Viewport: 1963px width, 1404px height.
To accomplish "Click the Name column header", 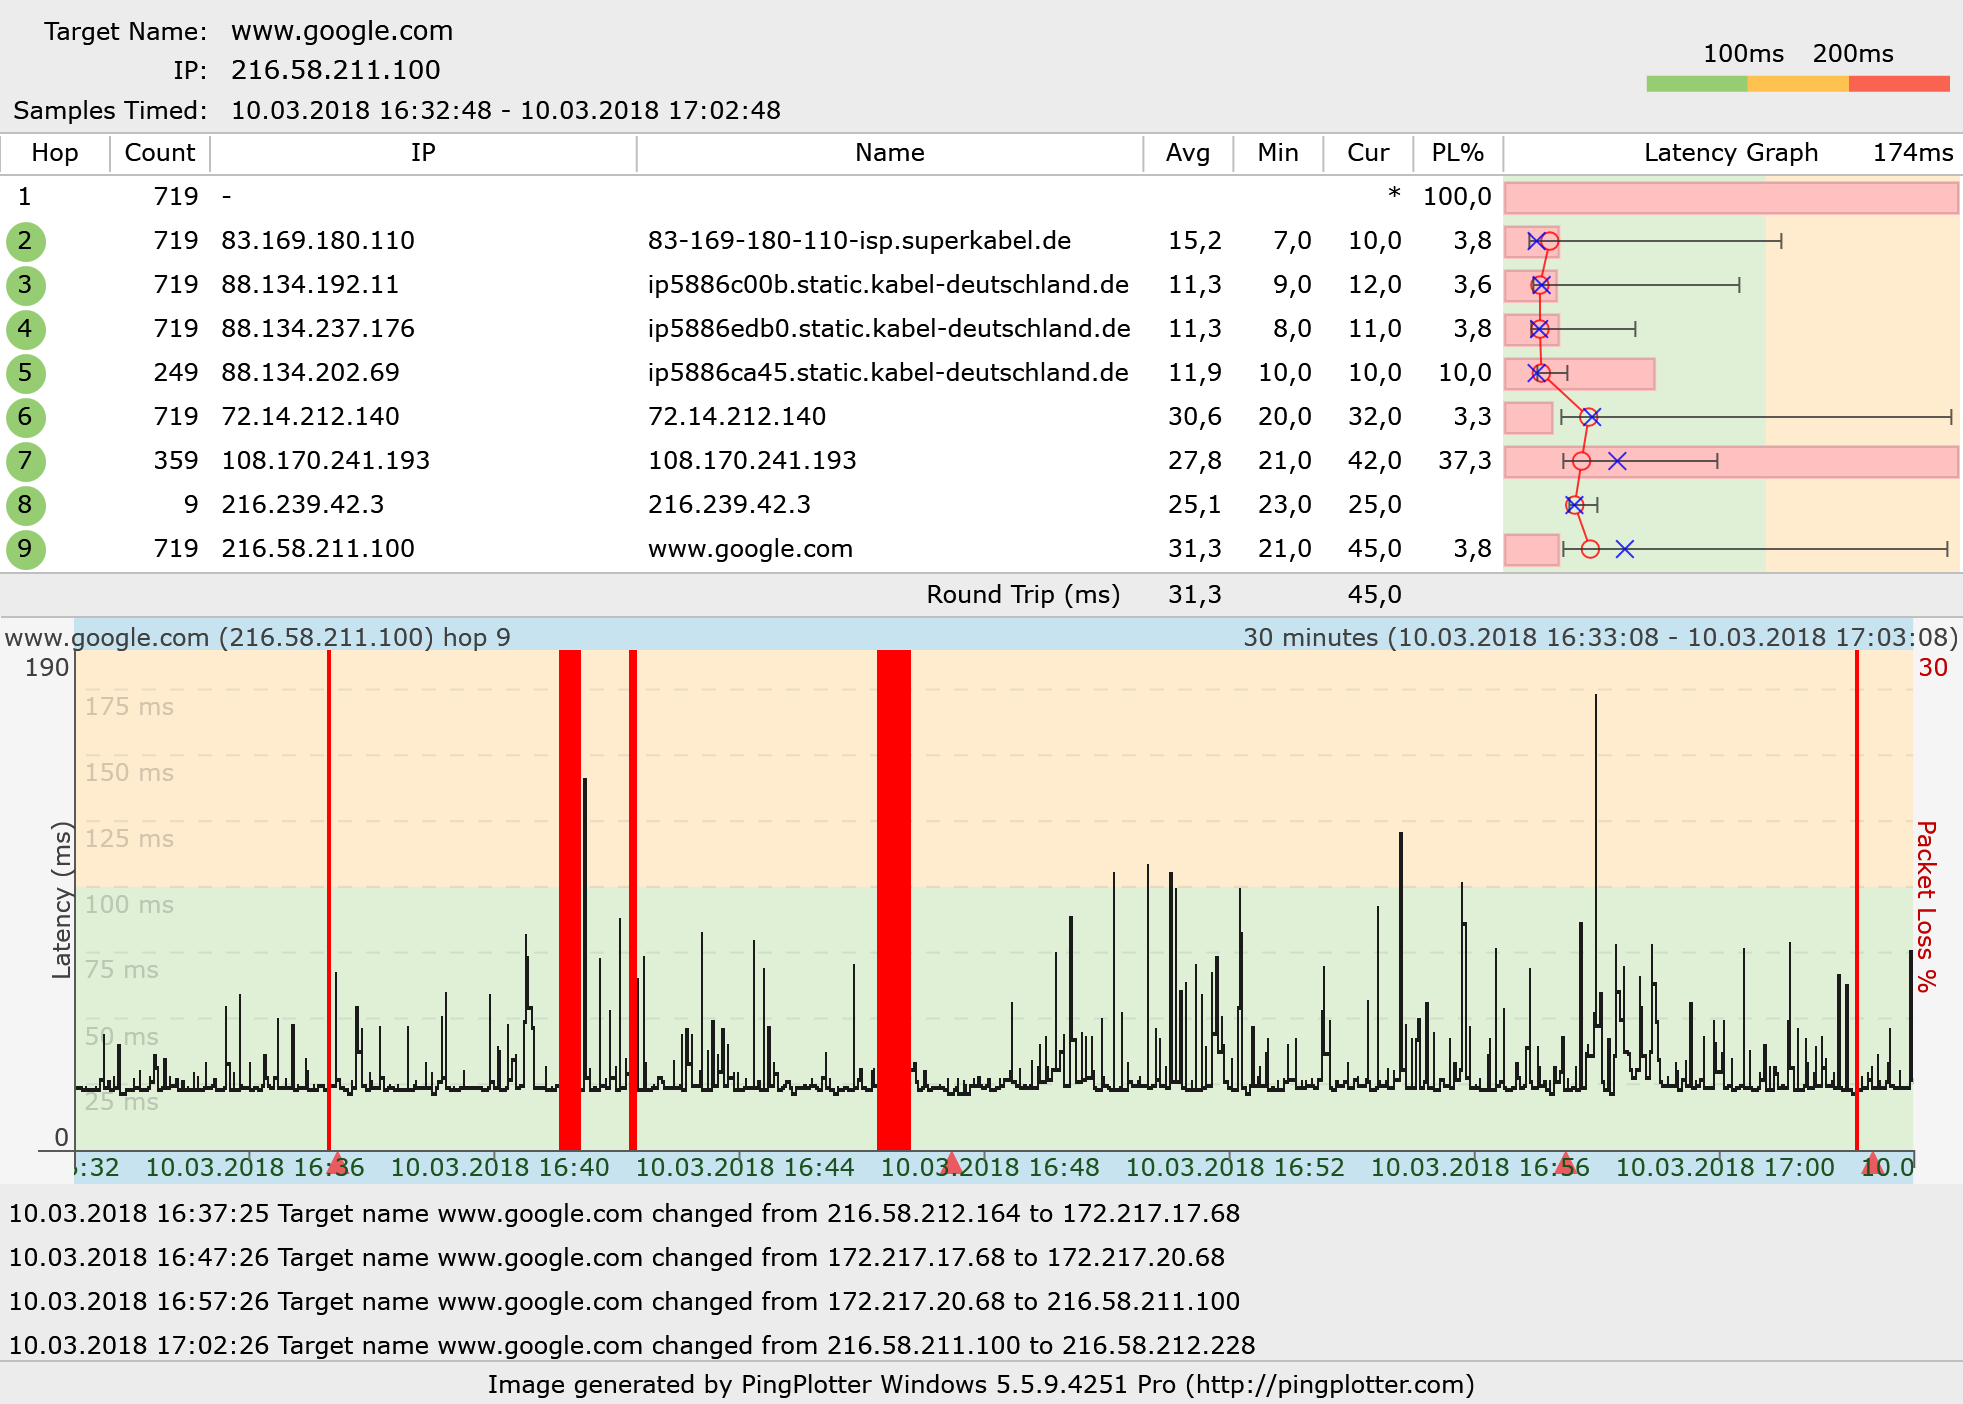I will (890, 153).
